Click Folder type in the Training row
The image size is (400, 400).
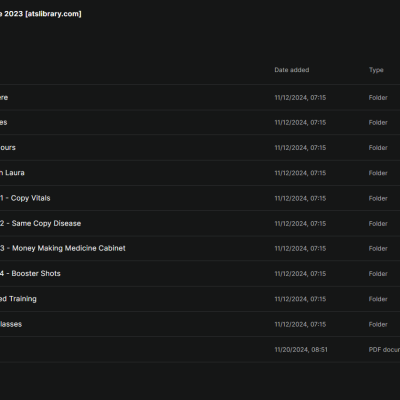pos(378,299)
